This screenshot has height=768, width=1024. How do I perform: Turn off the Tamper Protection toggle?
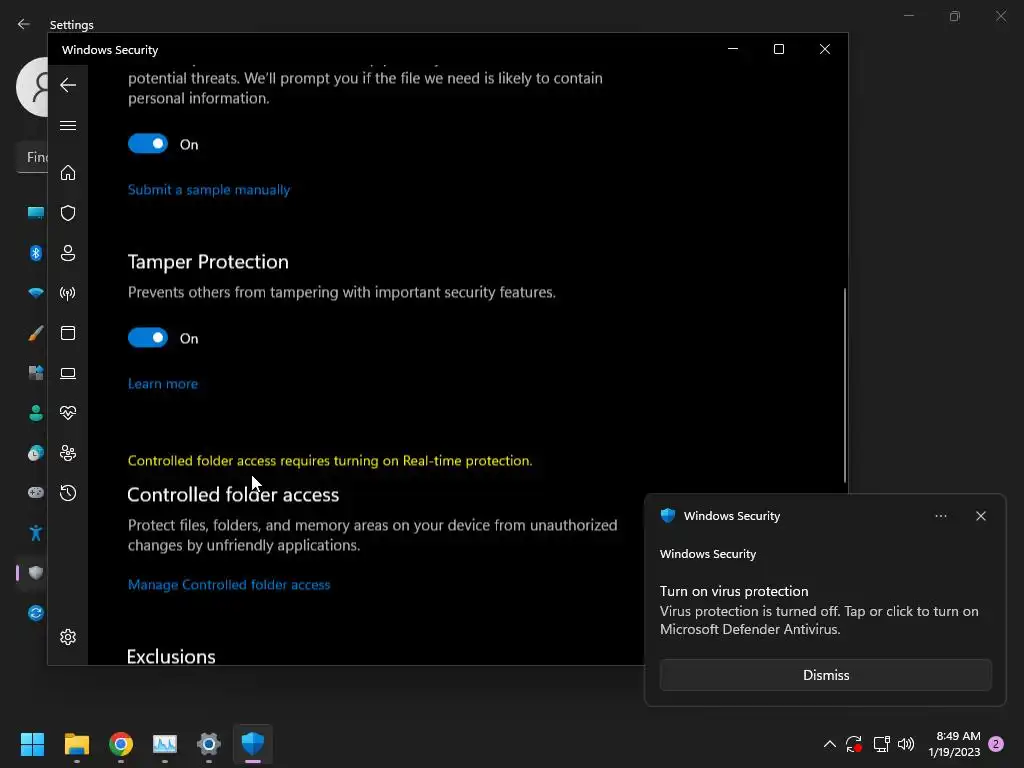[x=148, y=338]
